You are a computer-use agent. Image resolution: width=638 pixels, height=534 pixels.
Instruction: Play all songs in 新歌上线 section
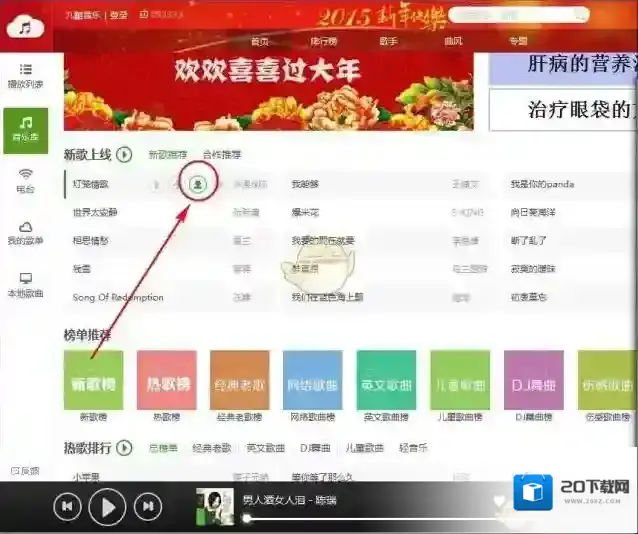[124, 155]
